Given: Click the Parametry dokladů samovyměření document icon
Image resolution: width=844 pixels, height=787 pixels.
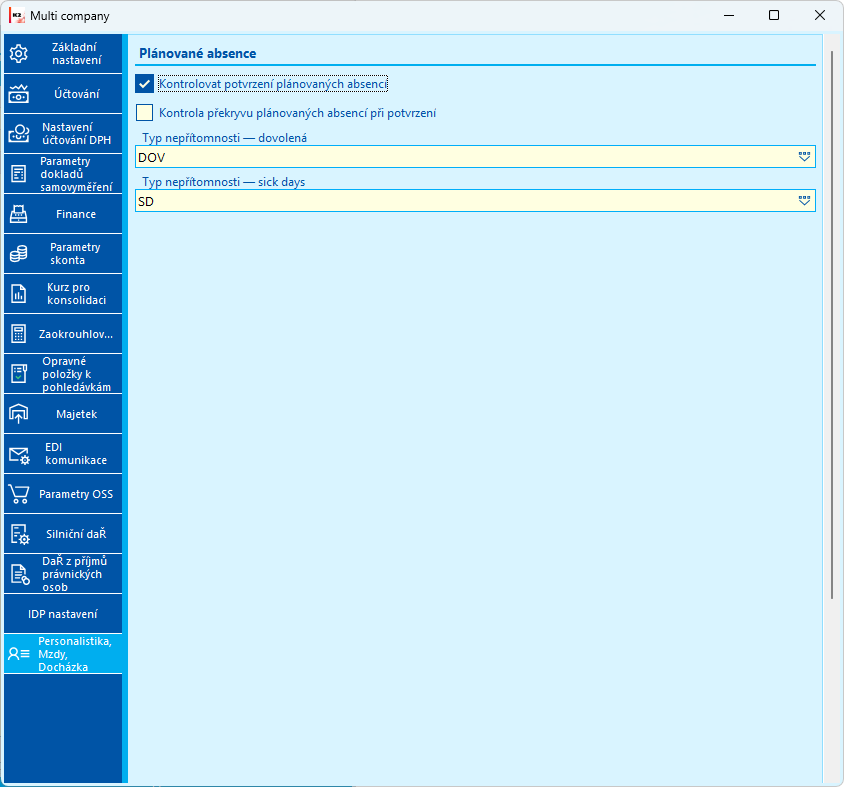Looking at the screenshot, I should [19, 174].
